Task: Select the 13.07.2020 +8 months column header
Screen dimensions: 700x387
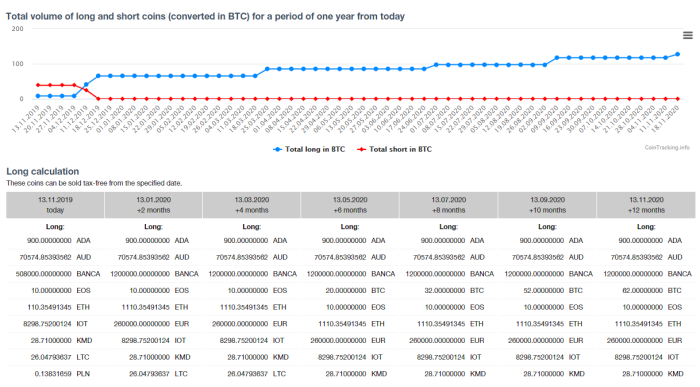Action: click(x=449, y=205)
